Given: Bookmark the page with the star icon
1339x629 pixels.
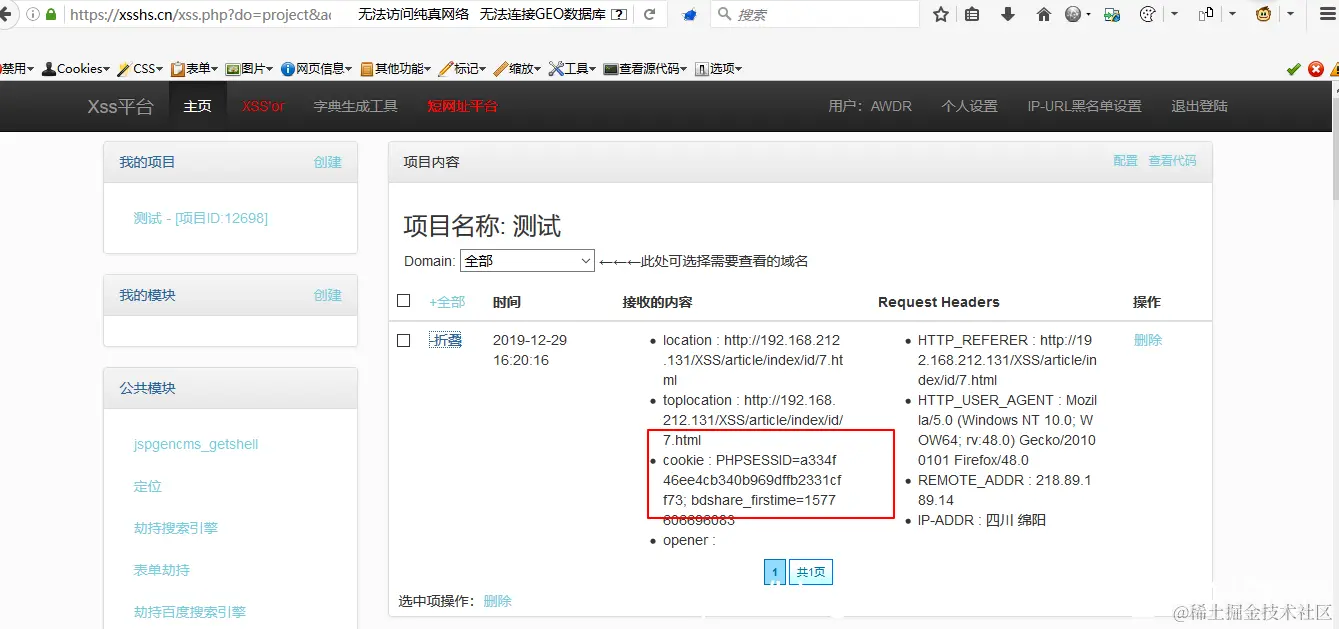Looking at the screenshot, I should click(x=939, y=14).
